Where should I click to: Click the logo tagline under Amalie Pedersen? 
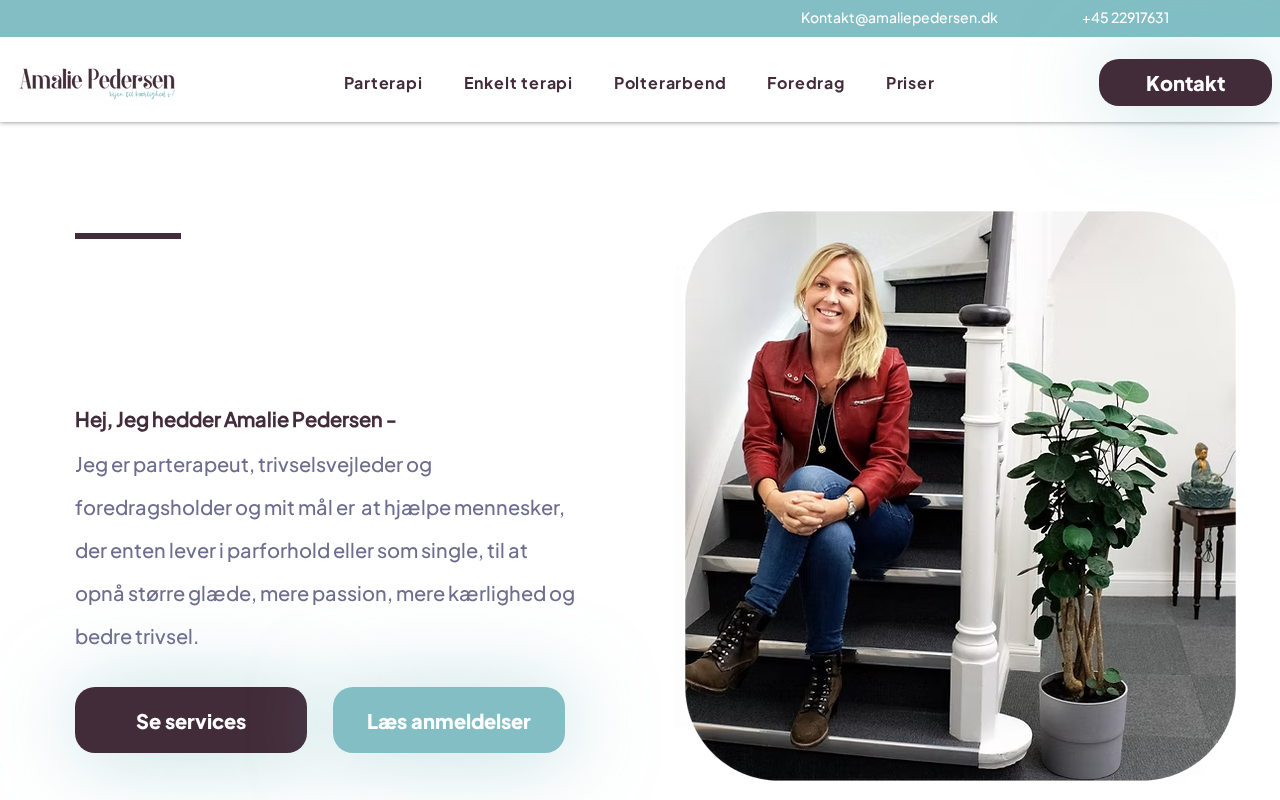141,94
